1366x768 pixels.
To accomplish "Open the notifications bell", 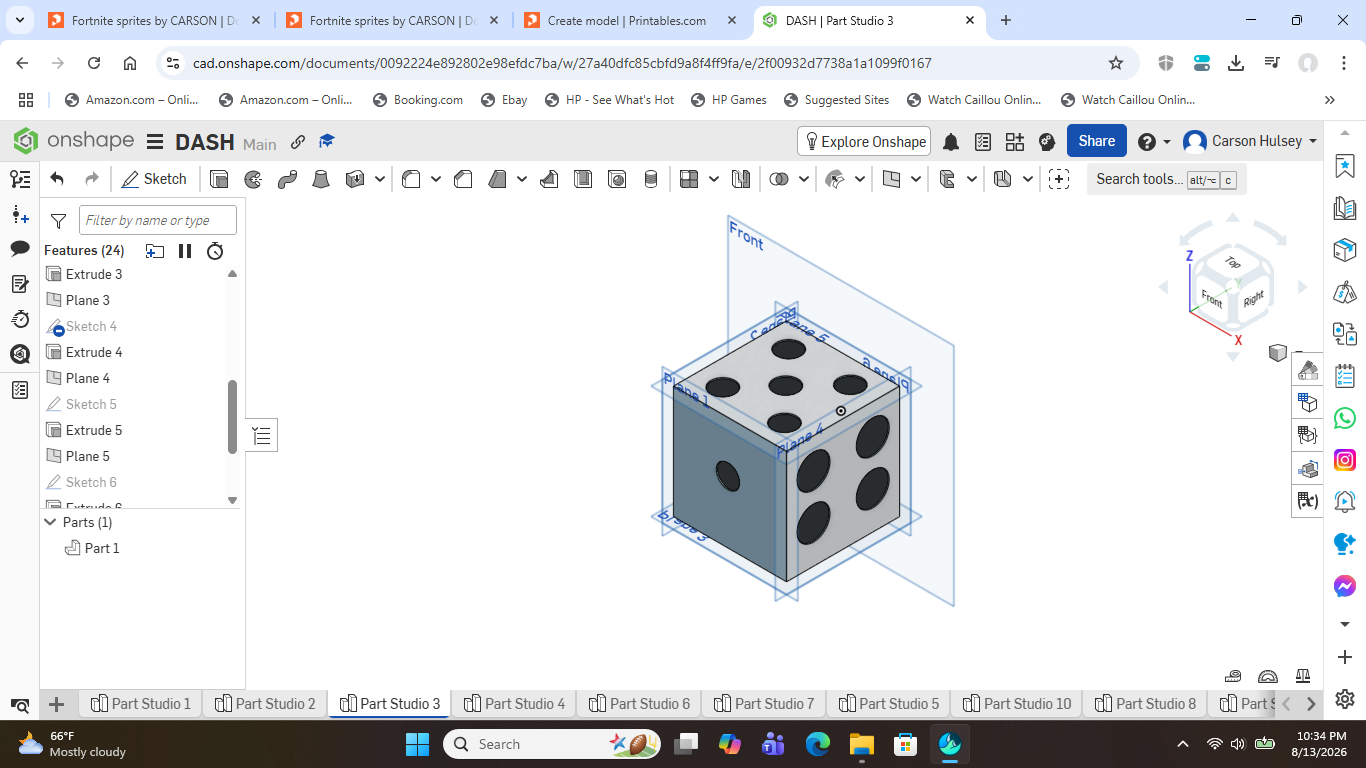I will (951, 142).
